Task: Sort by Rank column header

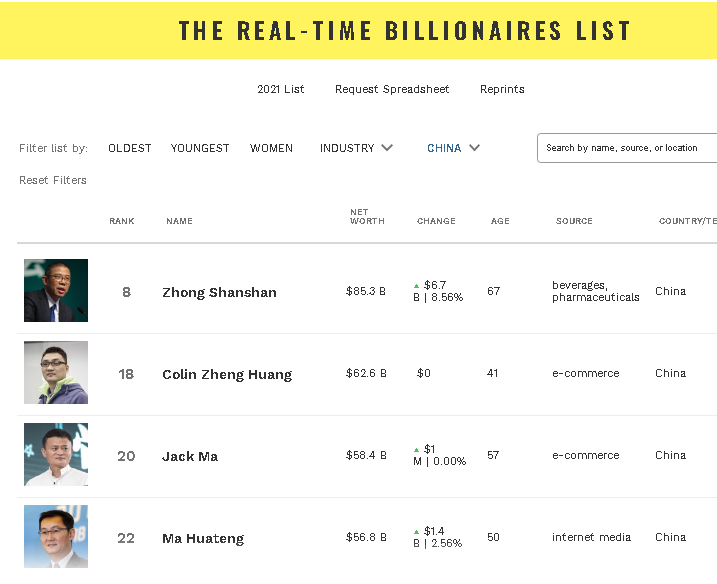Action: tap(122, 221)
